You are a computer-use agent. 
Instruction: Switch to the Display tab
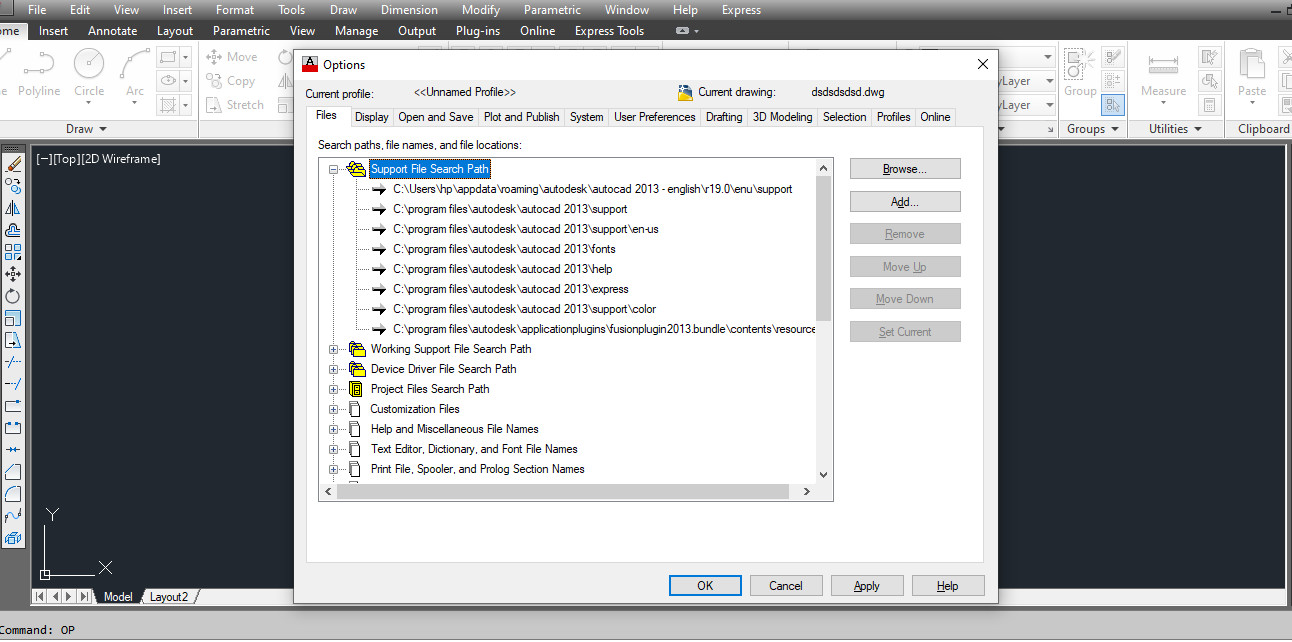pos(371,117)
